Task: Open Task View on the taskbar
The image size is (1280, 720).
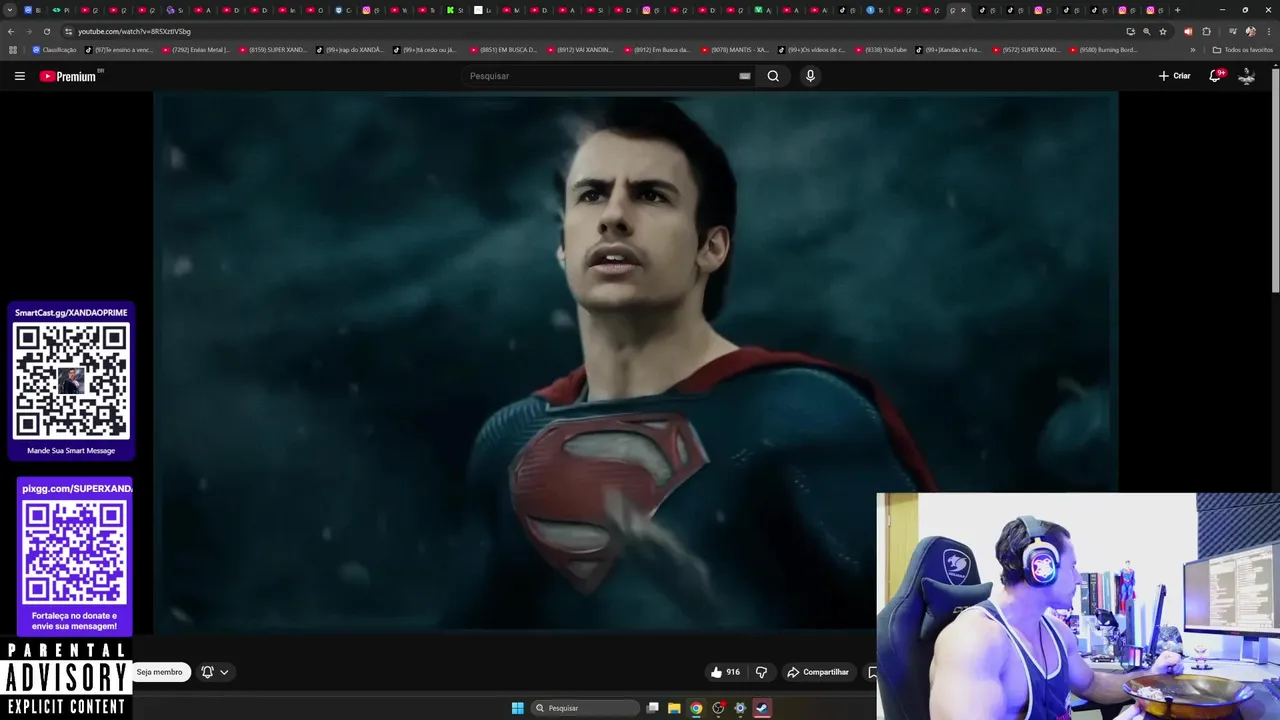Action: (653, 708)
